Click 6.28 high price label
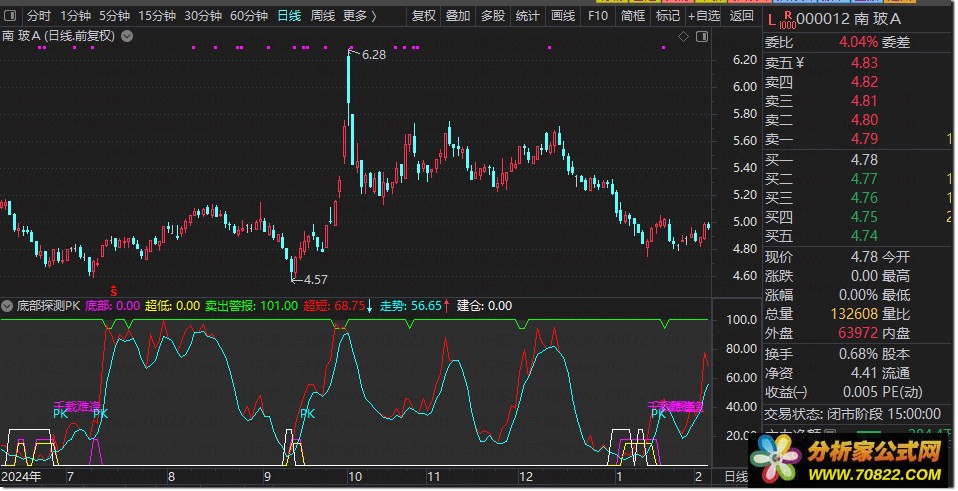958x491 pixels. click(x=374, y=55)
